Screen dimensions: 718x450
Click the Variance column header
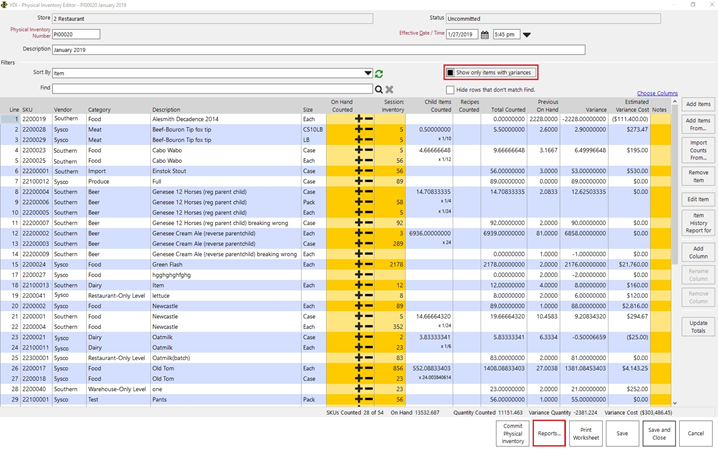[x=596, y=109]
